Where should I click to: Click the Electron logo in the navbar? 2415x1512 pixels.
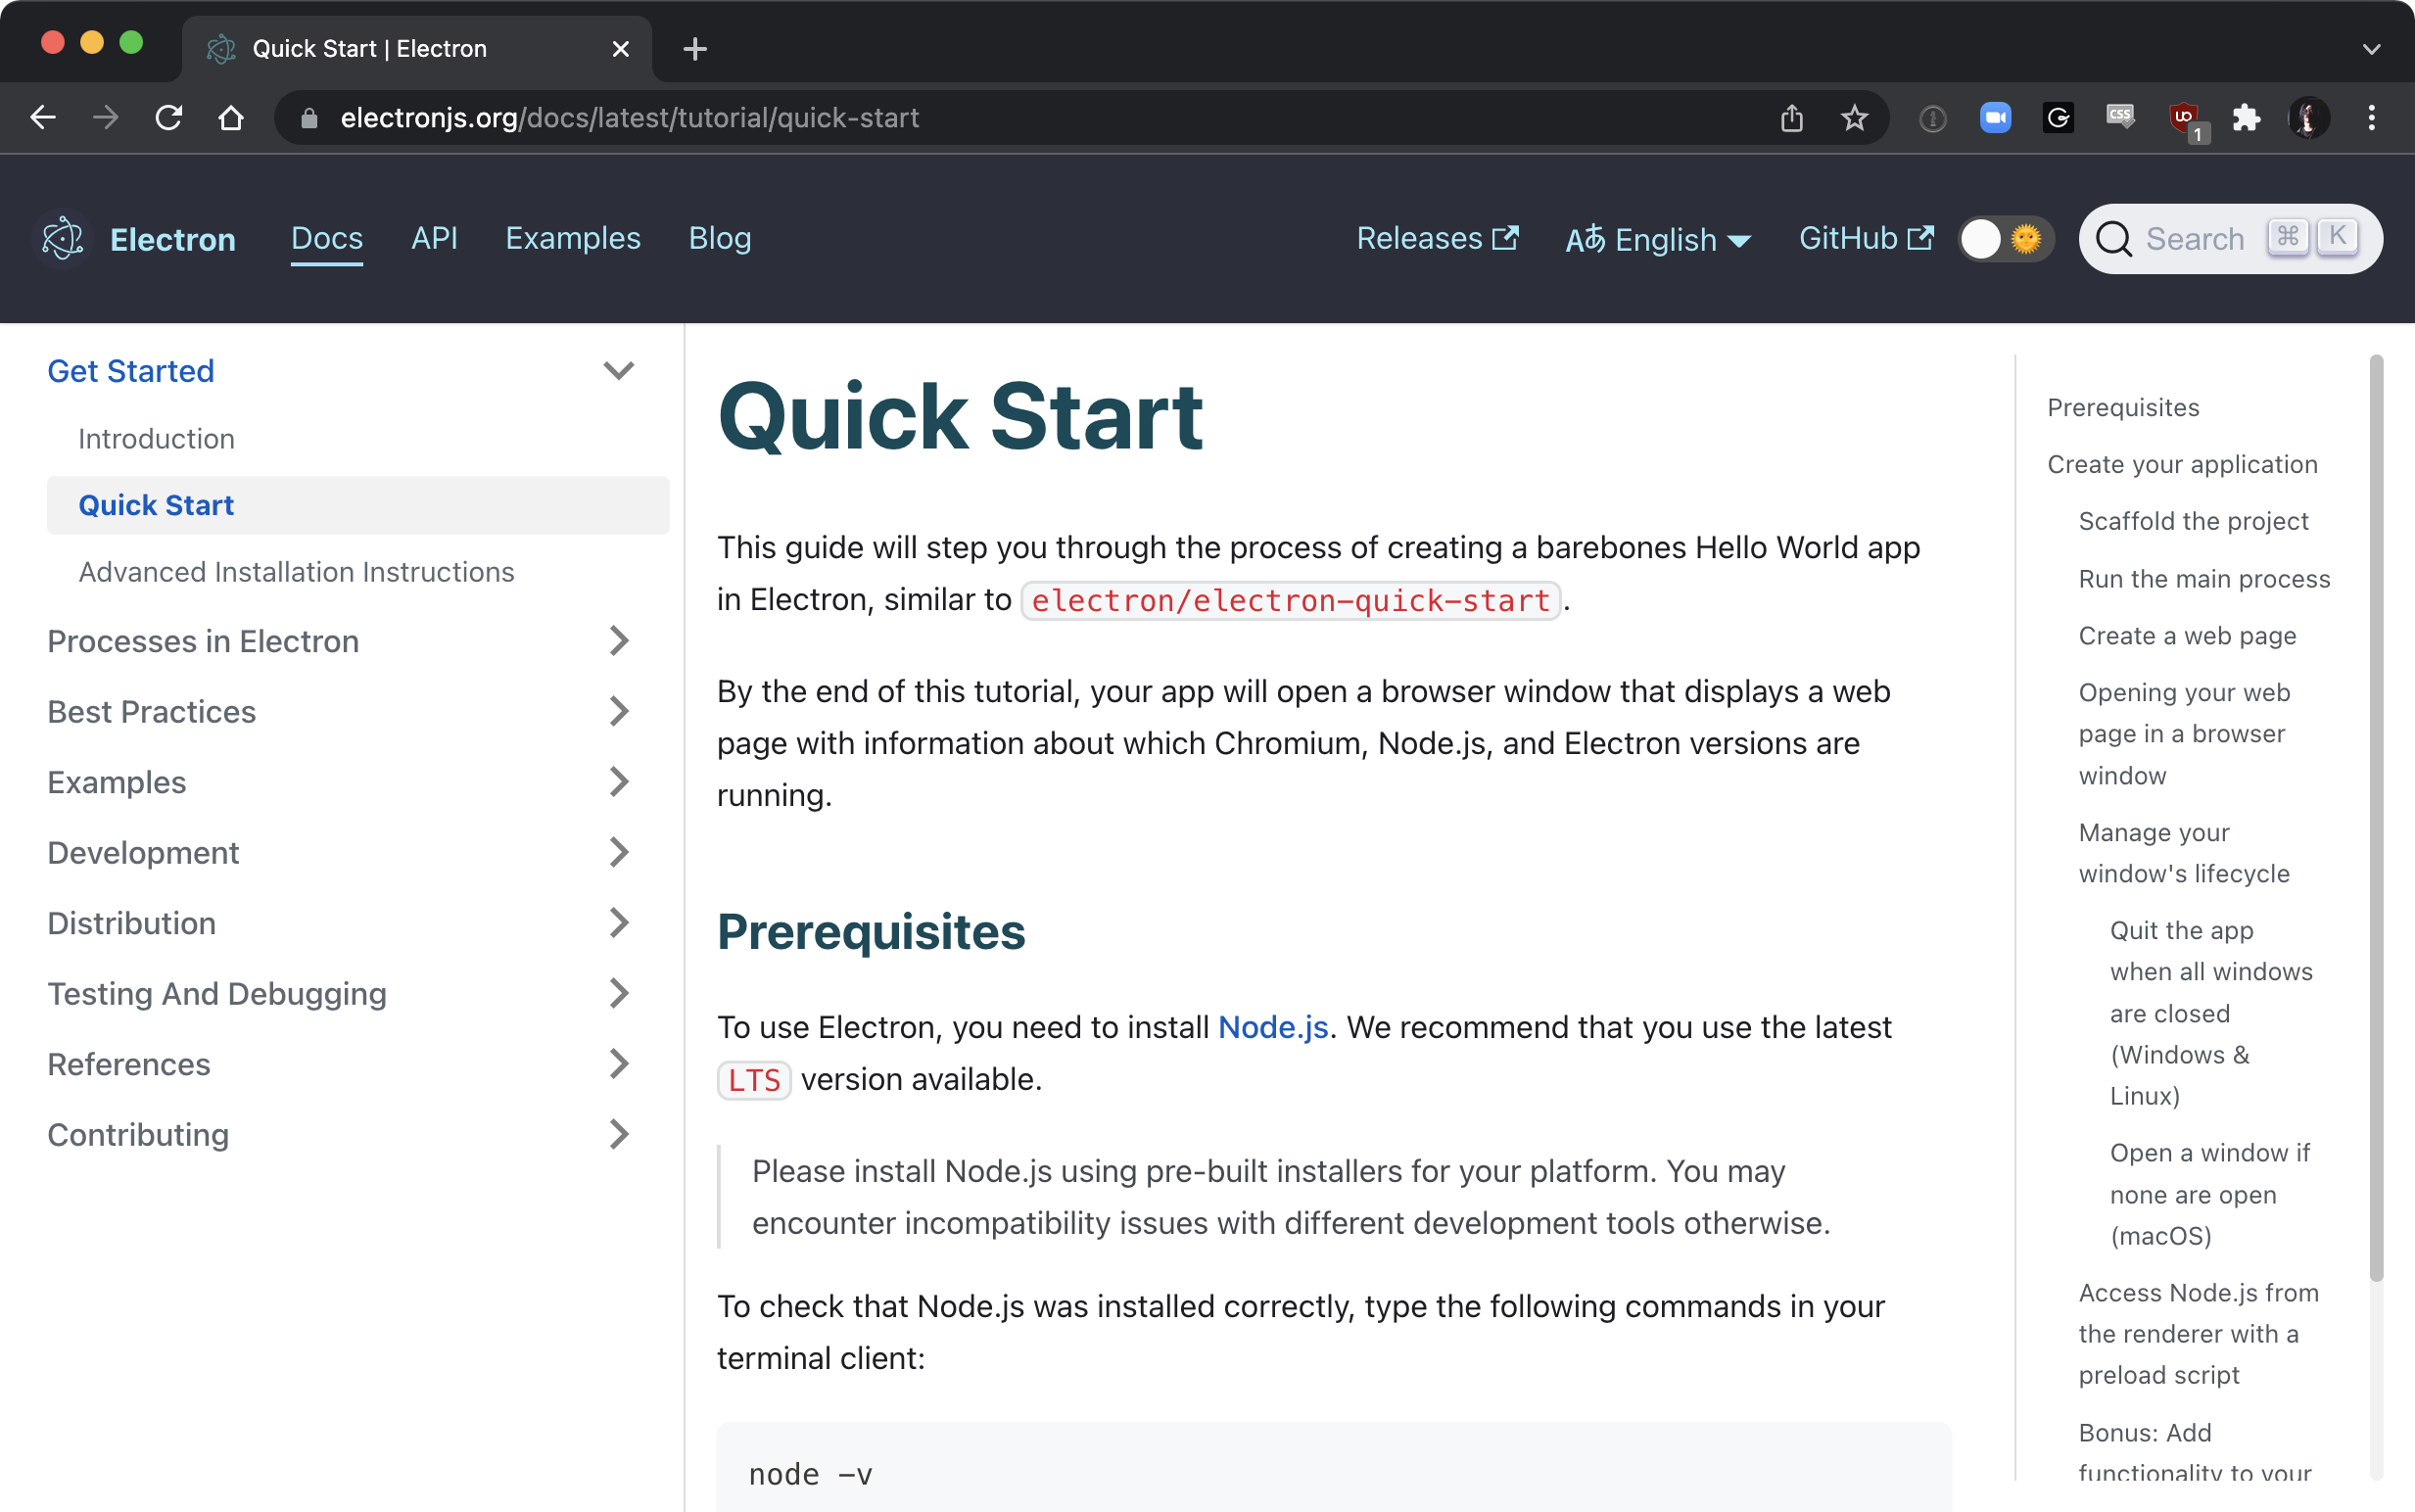click(x=62, y=239)
